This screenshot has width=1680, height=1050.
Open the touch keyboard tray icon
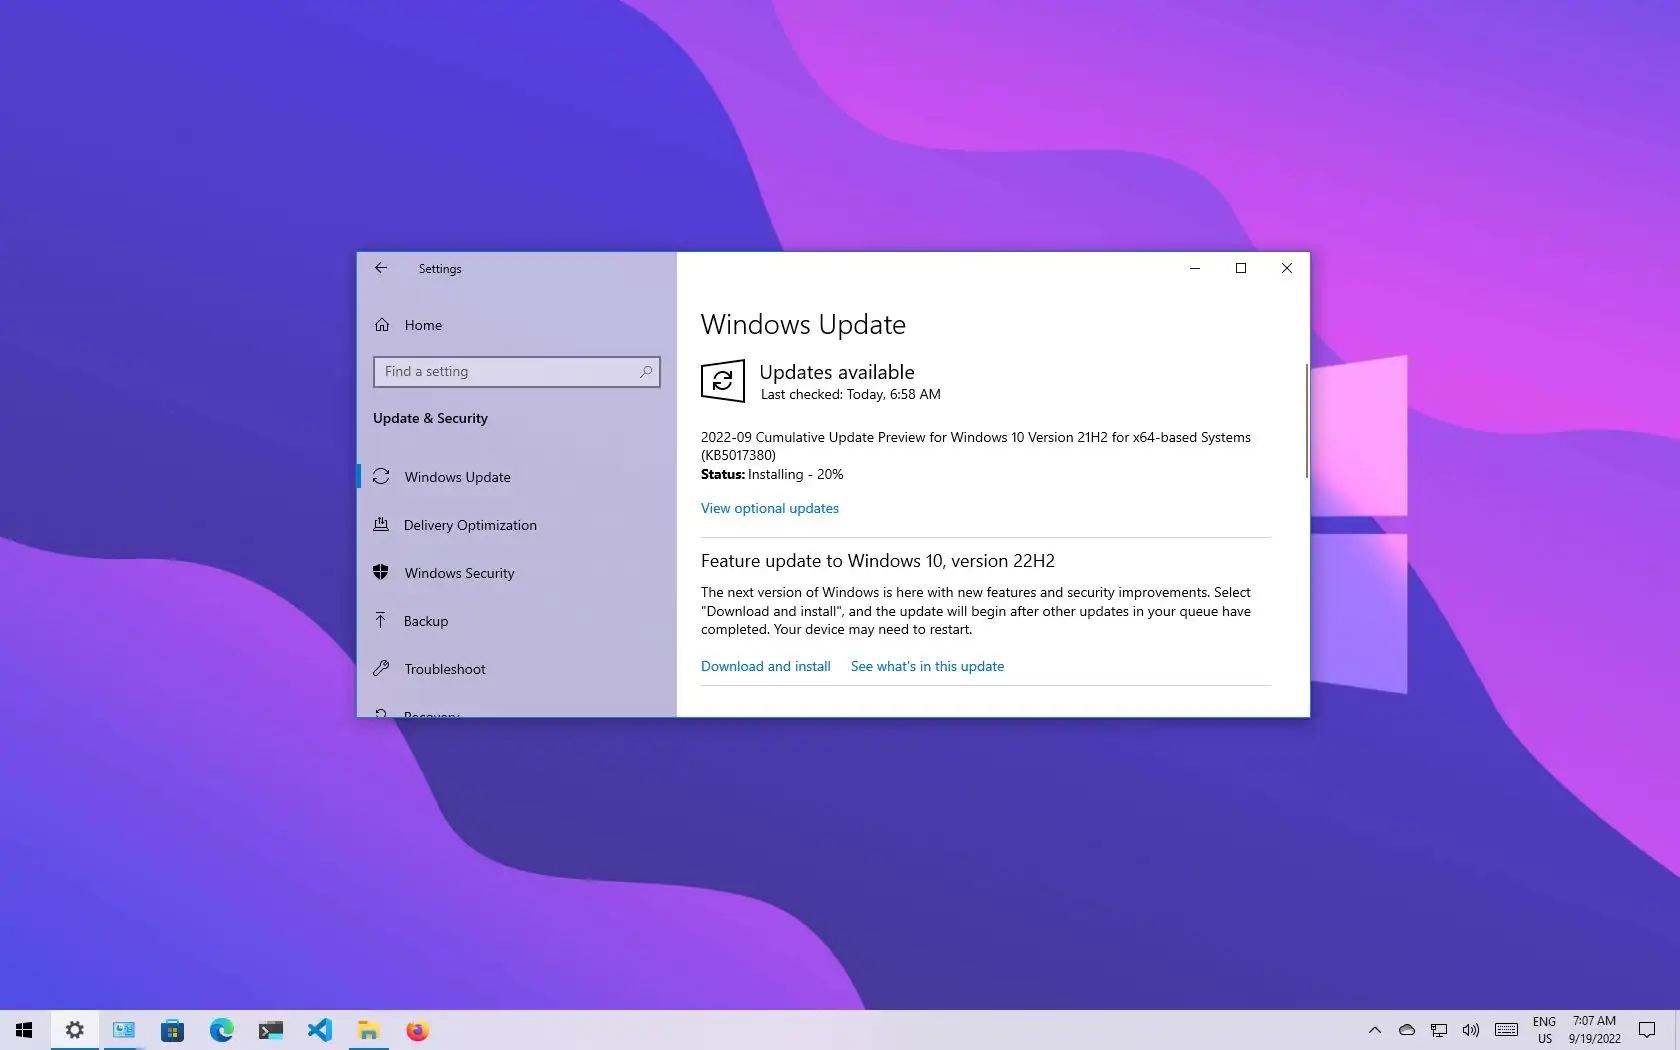(x=1506, y=1030)
